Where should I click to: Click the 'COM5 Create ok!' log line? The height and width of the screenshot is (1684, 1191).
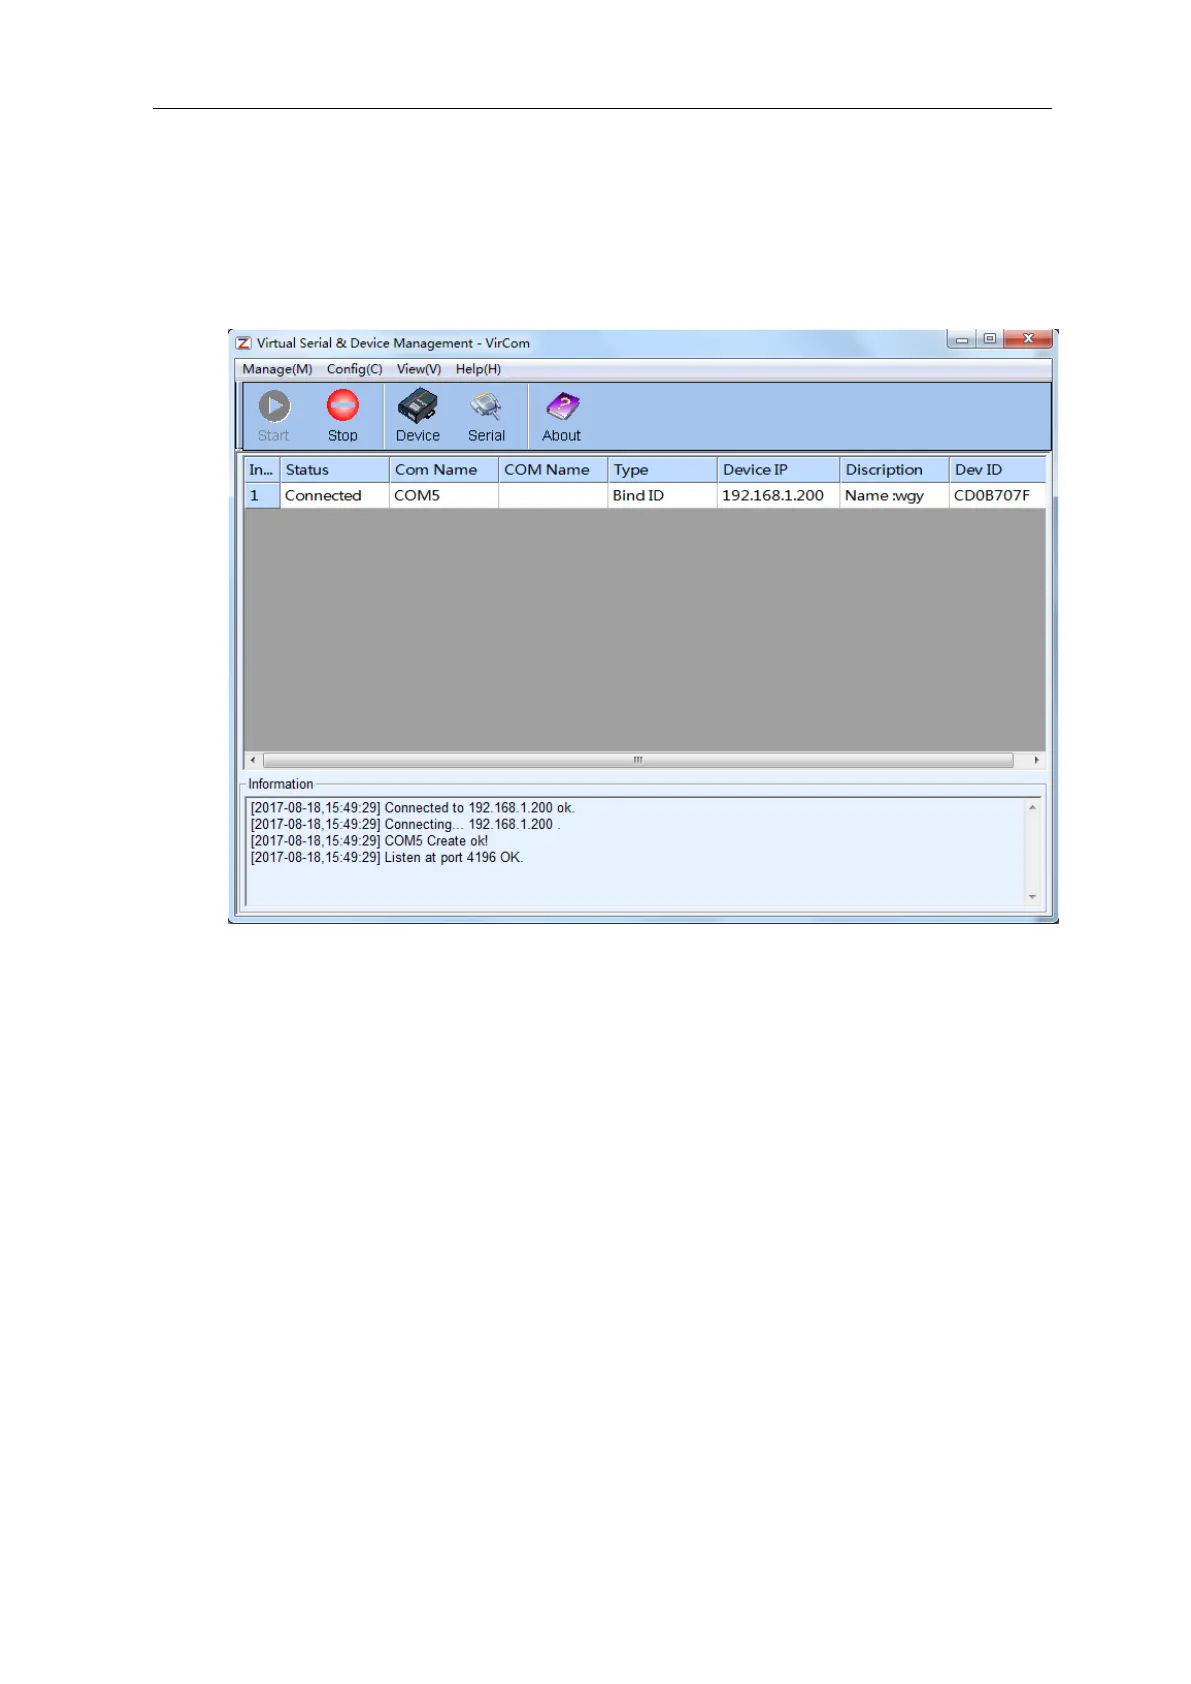point(369,841)
